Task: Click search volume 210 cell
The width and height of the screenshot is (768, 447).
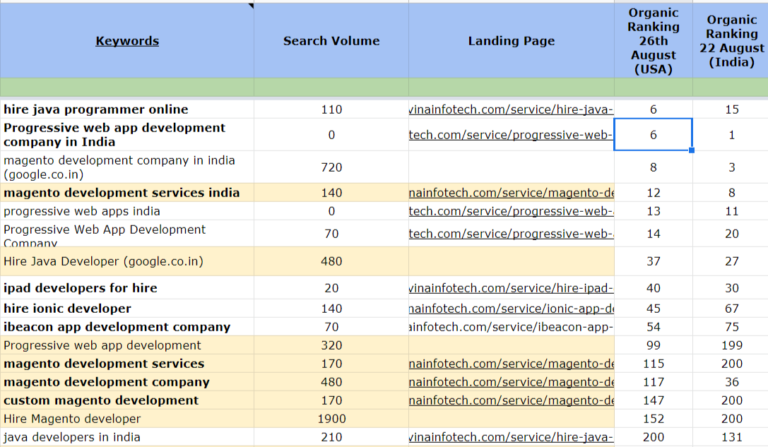Action: pyautogui.click(x=331, y=437)
